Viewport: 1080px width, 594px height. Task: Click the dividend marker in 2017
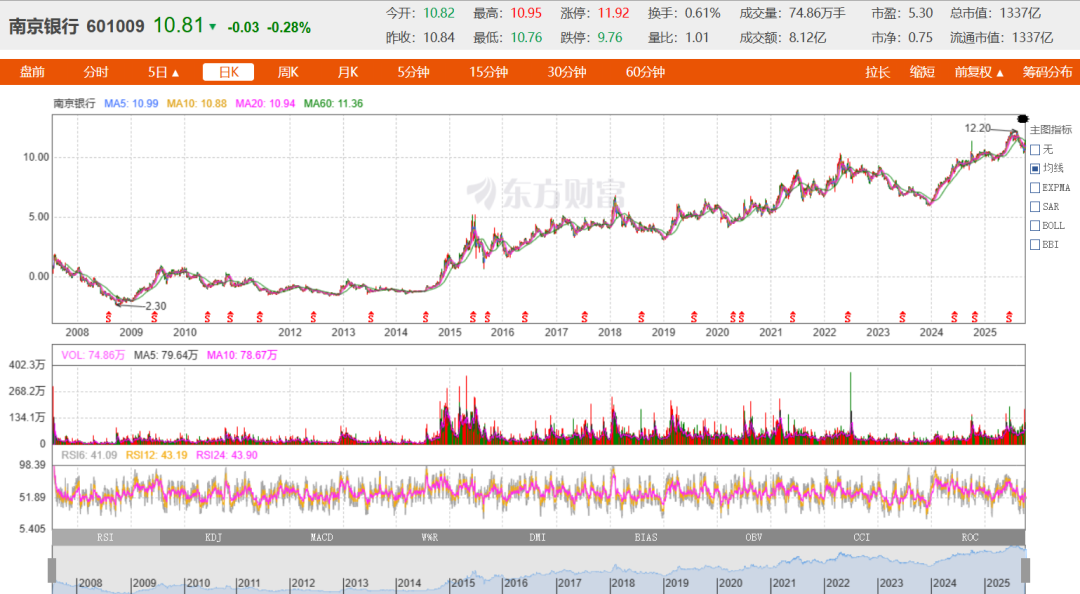pyautogui.click(x=585, y=317)
